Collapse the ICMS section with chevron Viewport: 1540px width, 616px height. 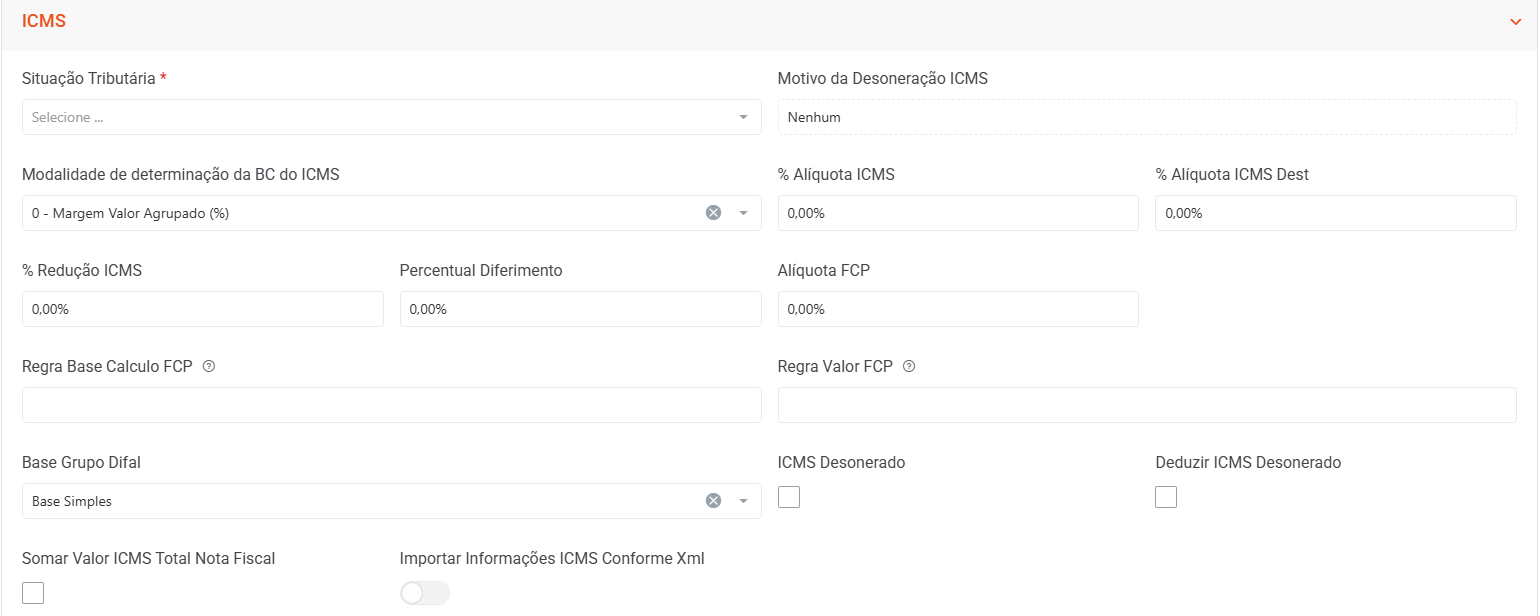pos(1515,22)
